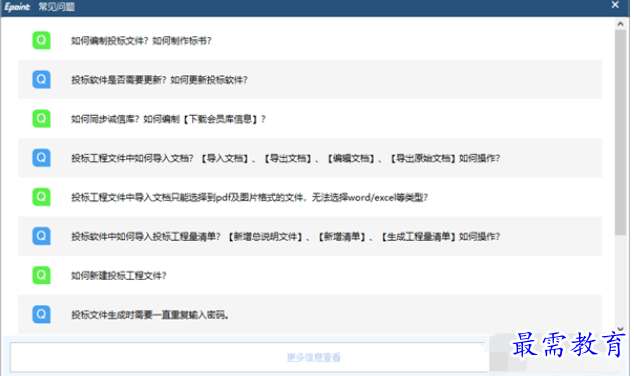Click Q icon beside 如何同步诚信库
This screenshot has width=634, height=376.
pyautogui.click(x=41, y=119)
